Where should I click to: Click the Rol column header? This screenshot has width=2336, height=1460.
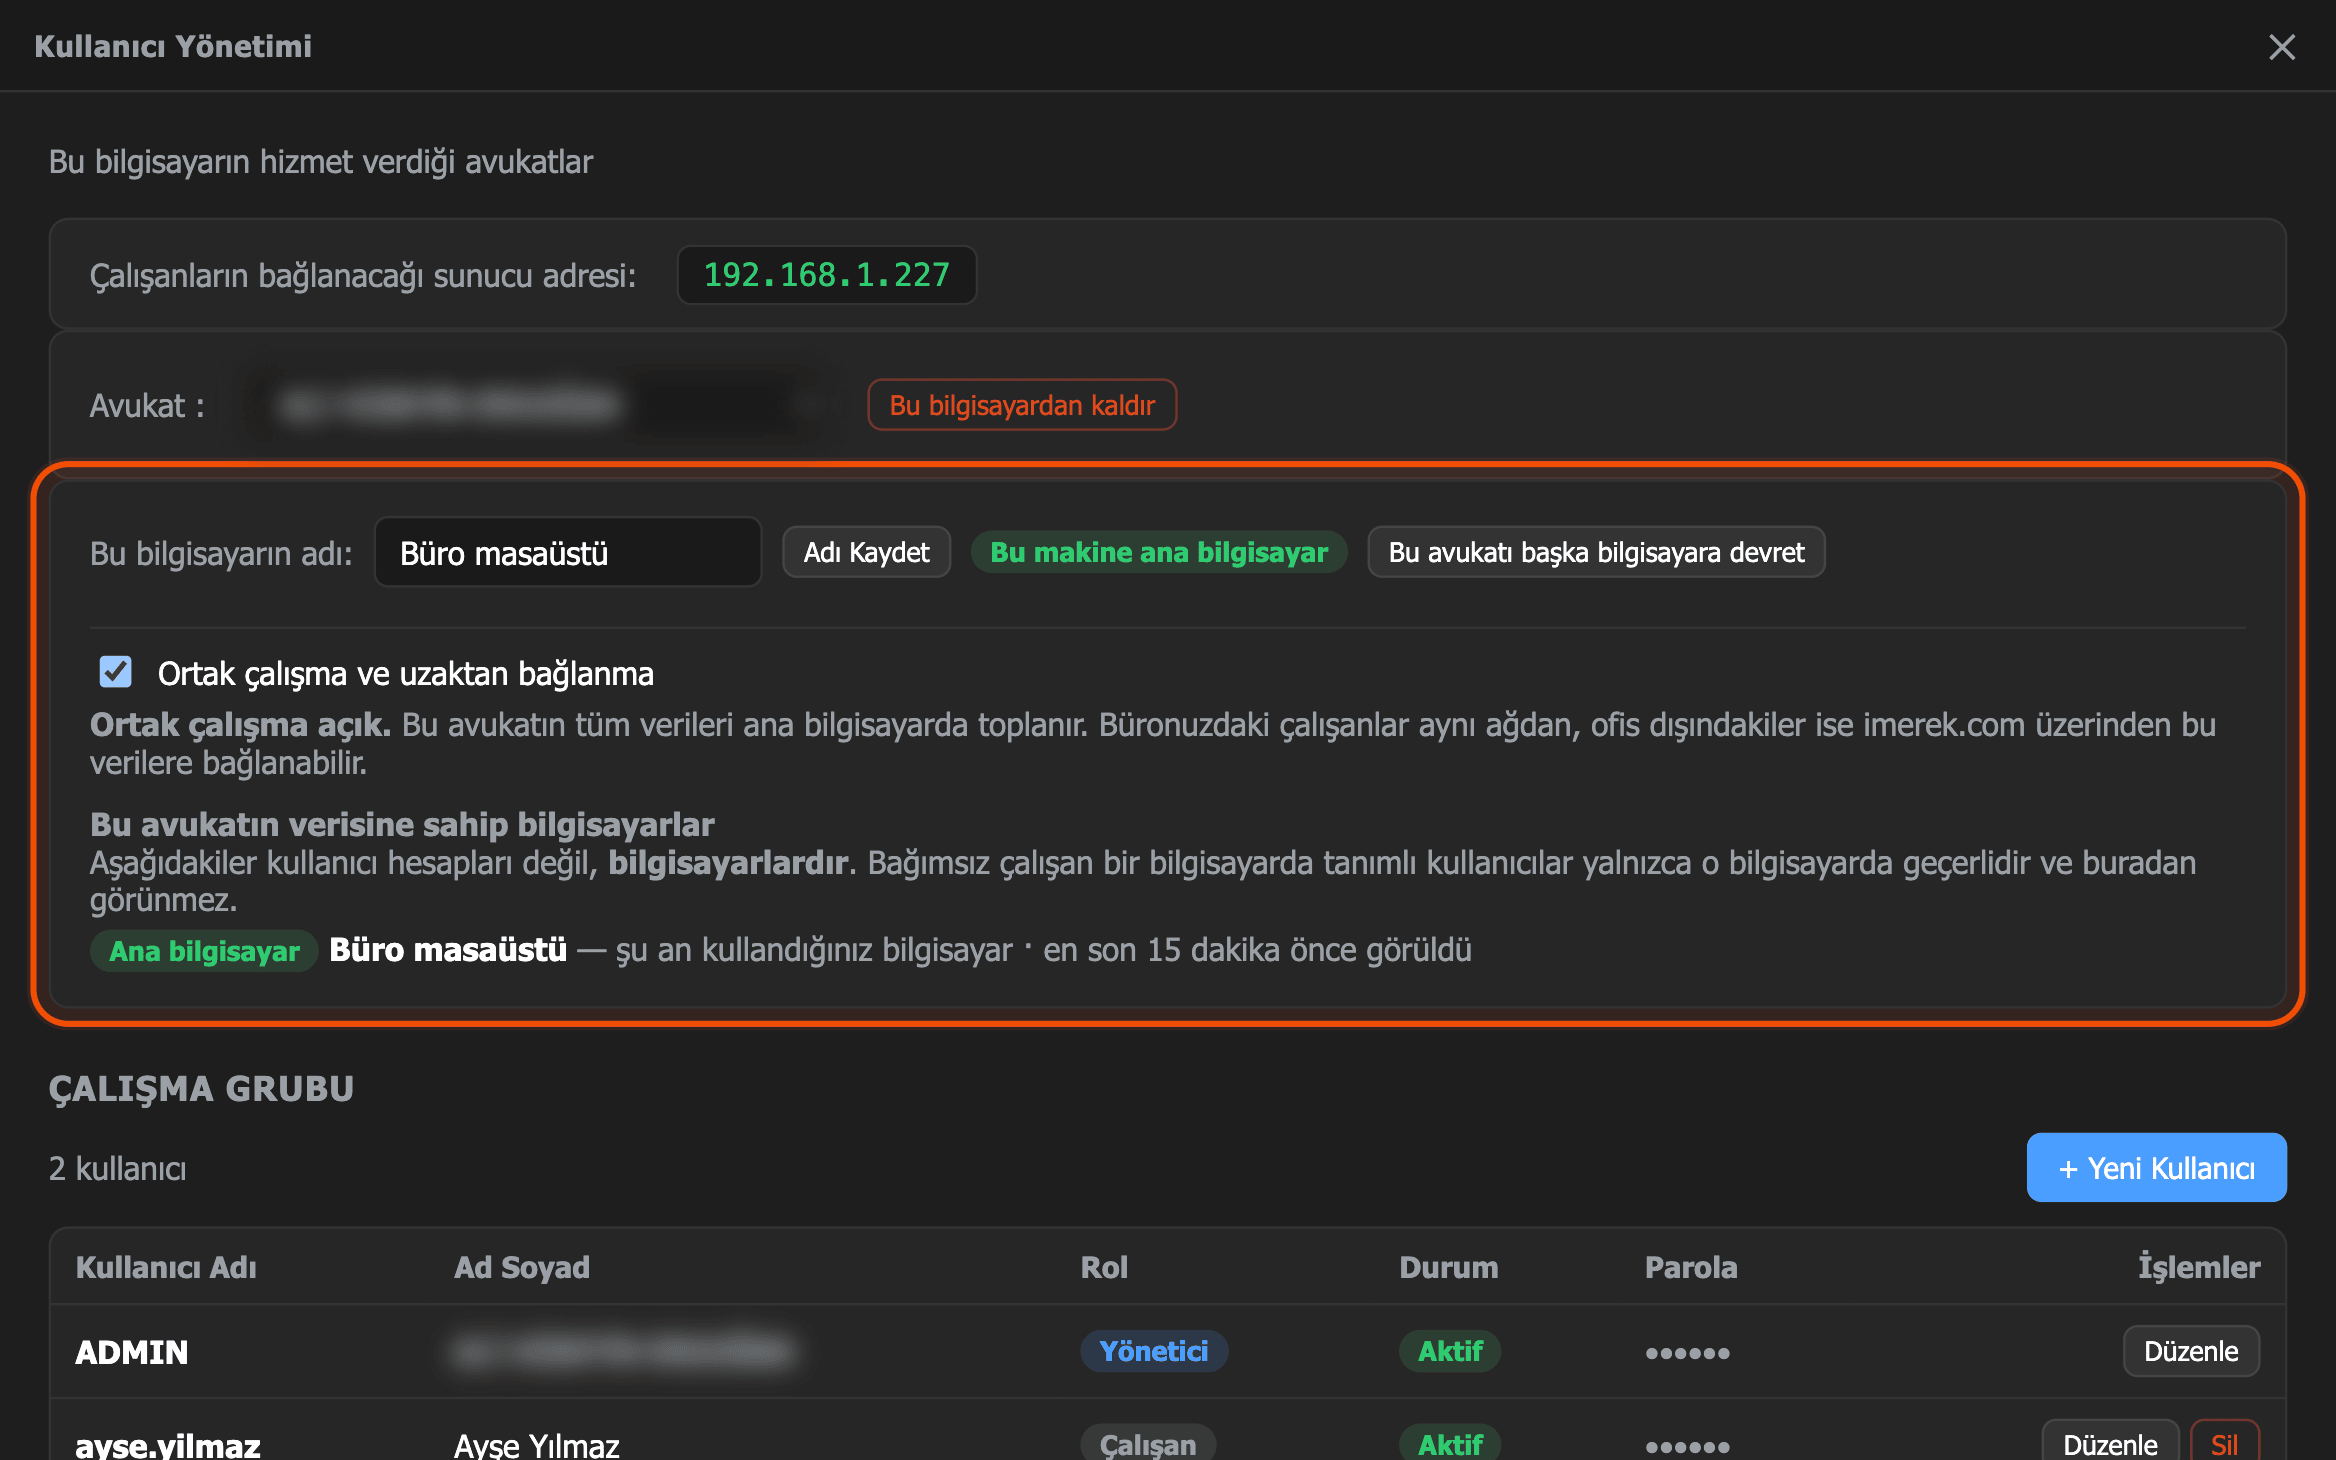click(1104, 1267)
